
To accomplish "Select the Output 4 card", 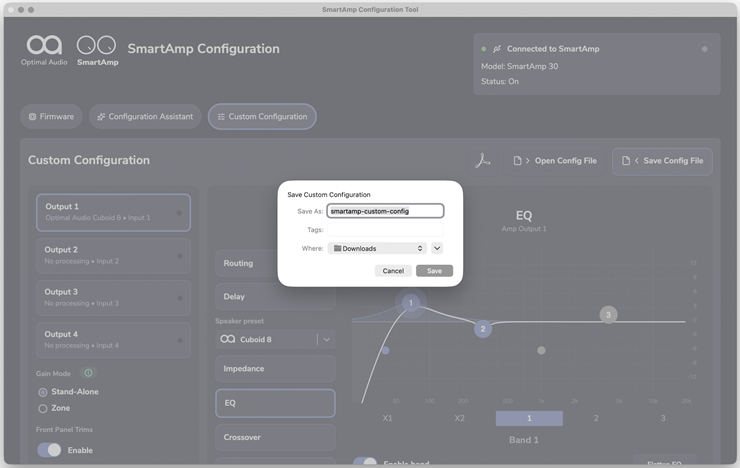I will (x=114, y=340).
